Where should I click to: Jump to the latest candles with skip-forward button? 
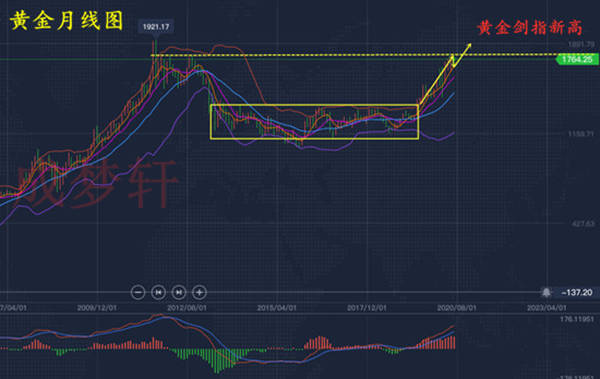coord(179,292)
